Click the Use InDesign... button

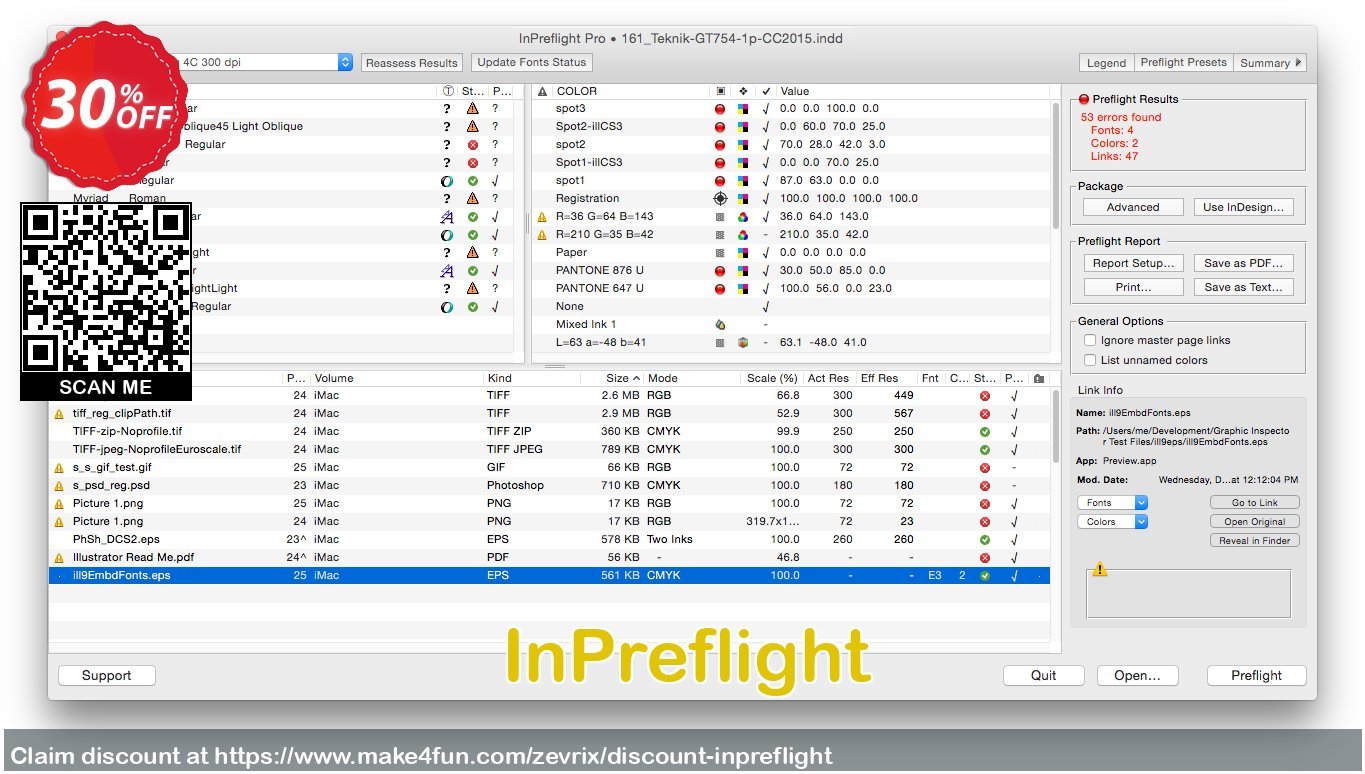(x=1243, y=207)
